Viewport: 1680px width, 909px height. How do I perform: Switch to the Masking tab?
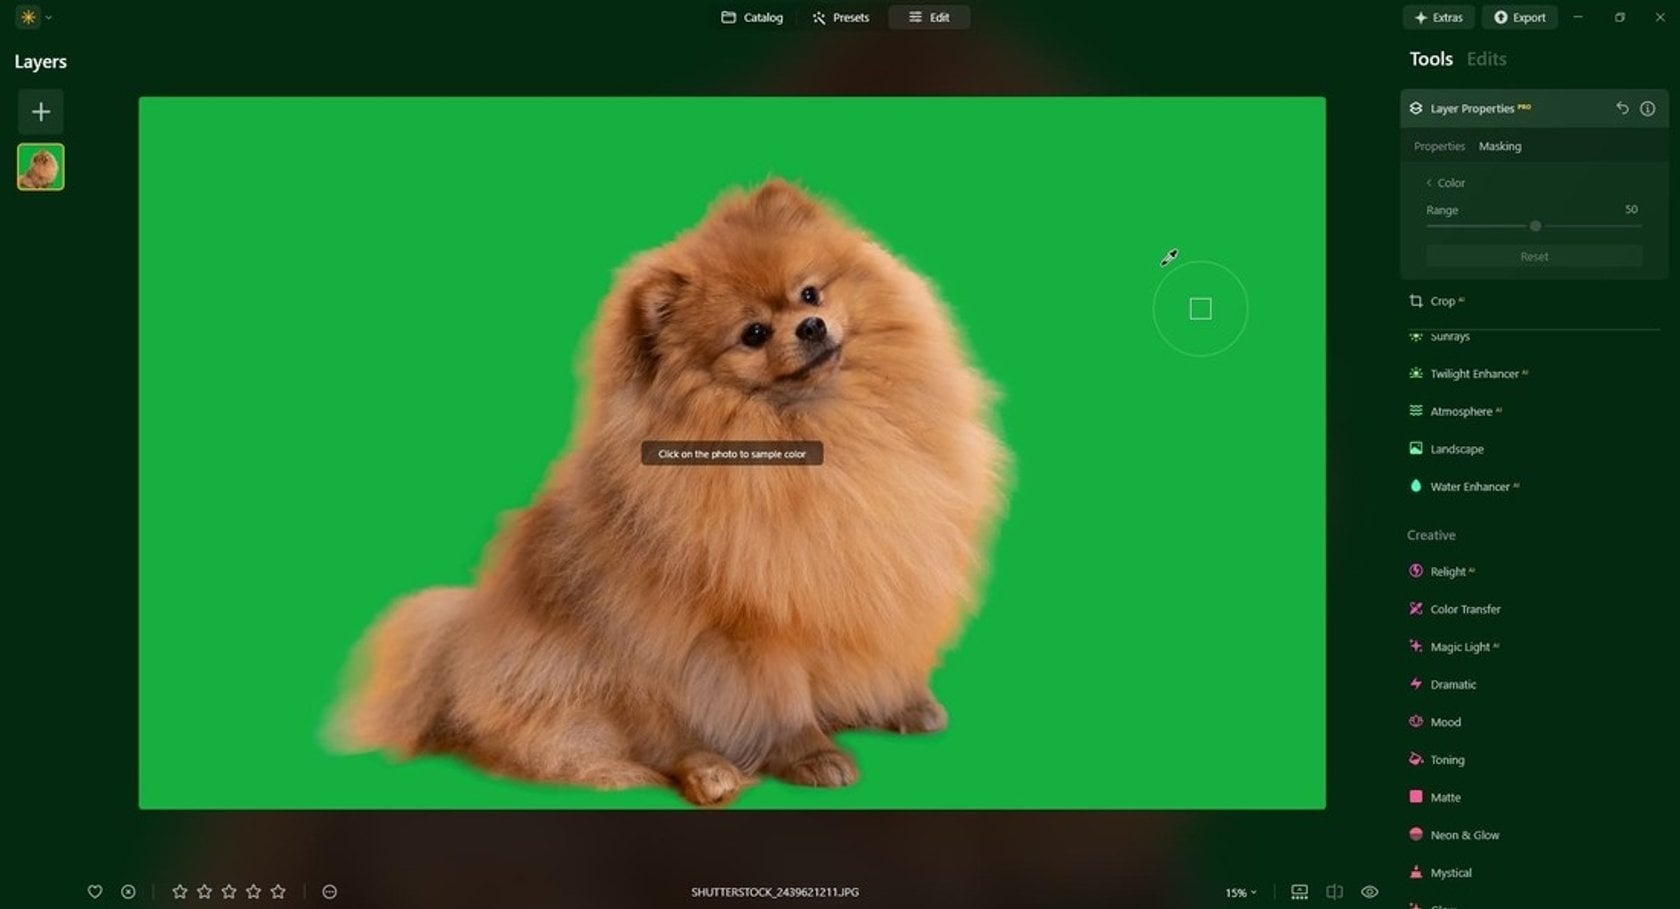coord(1500,146)
